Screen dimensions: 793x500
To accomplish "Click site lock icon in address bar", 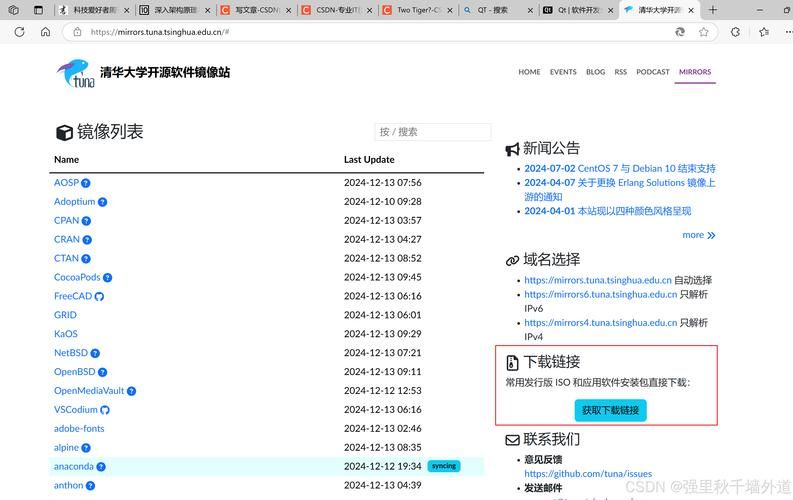I will pos(77,32).
